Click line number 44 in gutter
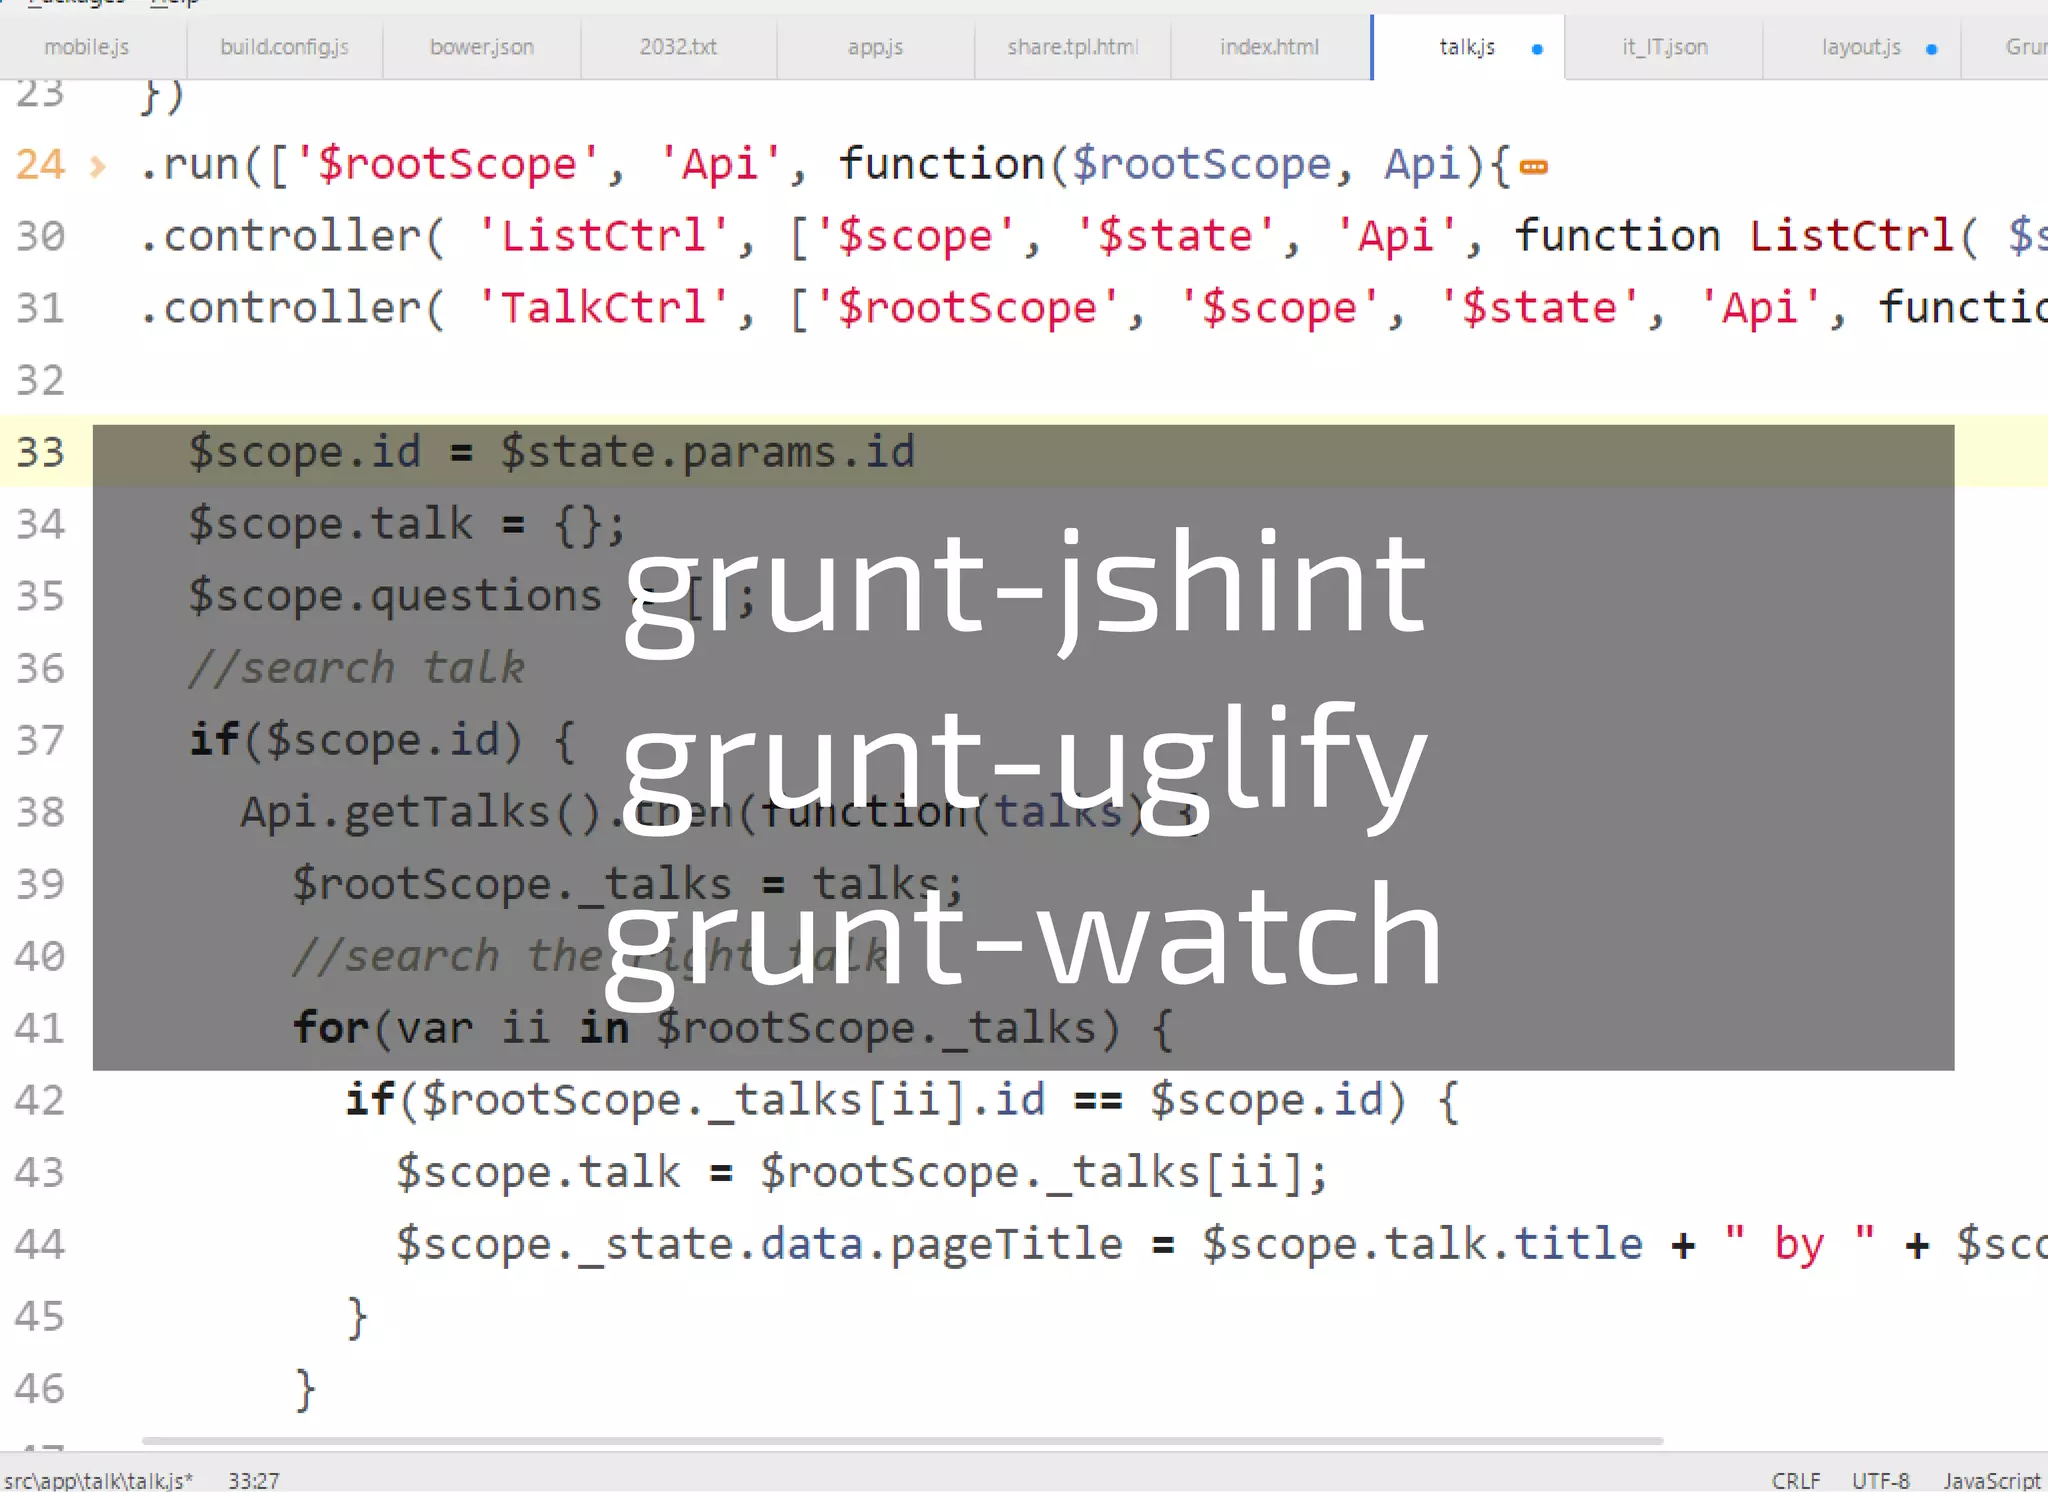This screenshot has width=2048, height=1492. click(40, 1244)
